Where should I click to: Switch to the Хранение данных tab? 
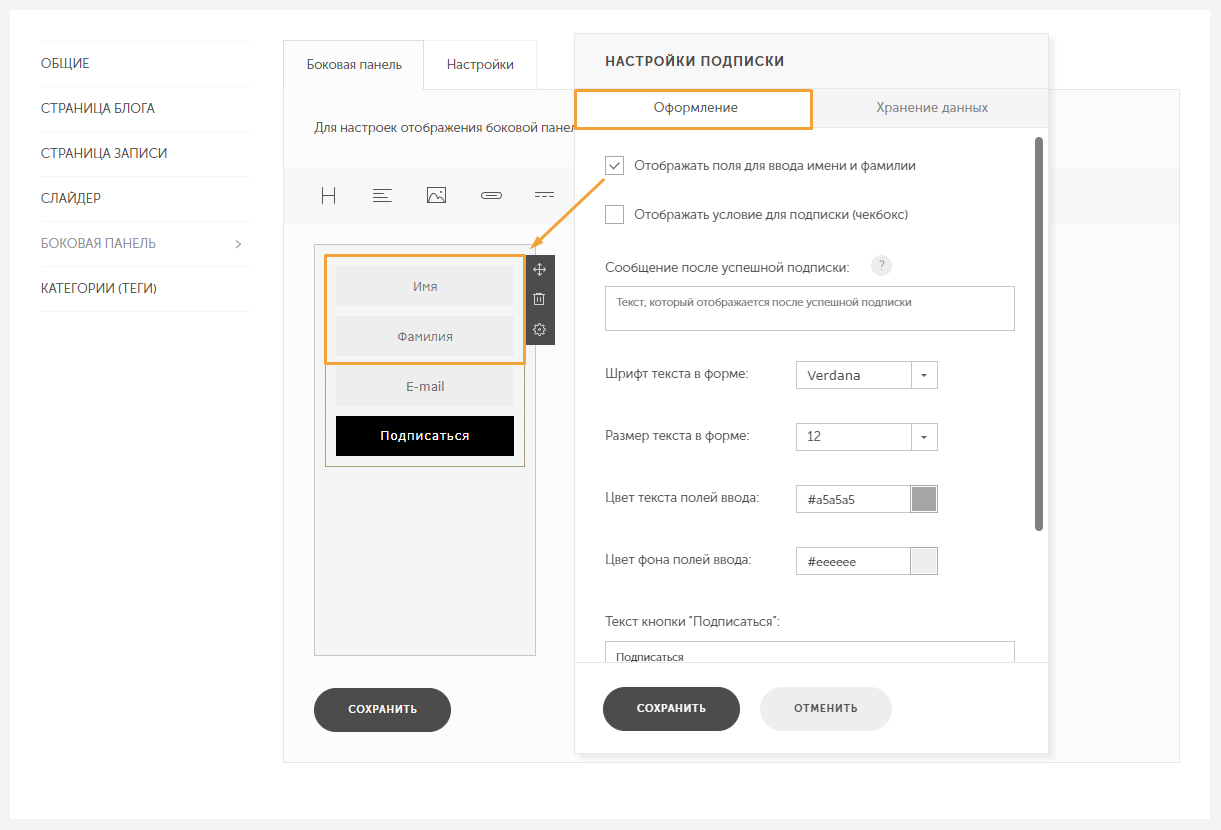[931, 108]
